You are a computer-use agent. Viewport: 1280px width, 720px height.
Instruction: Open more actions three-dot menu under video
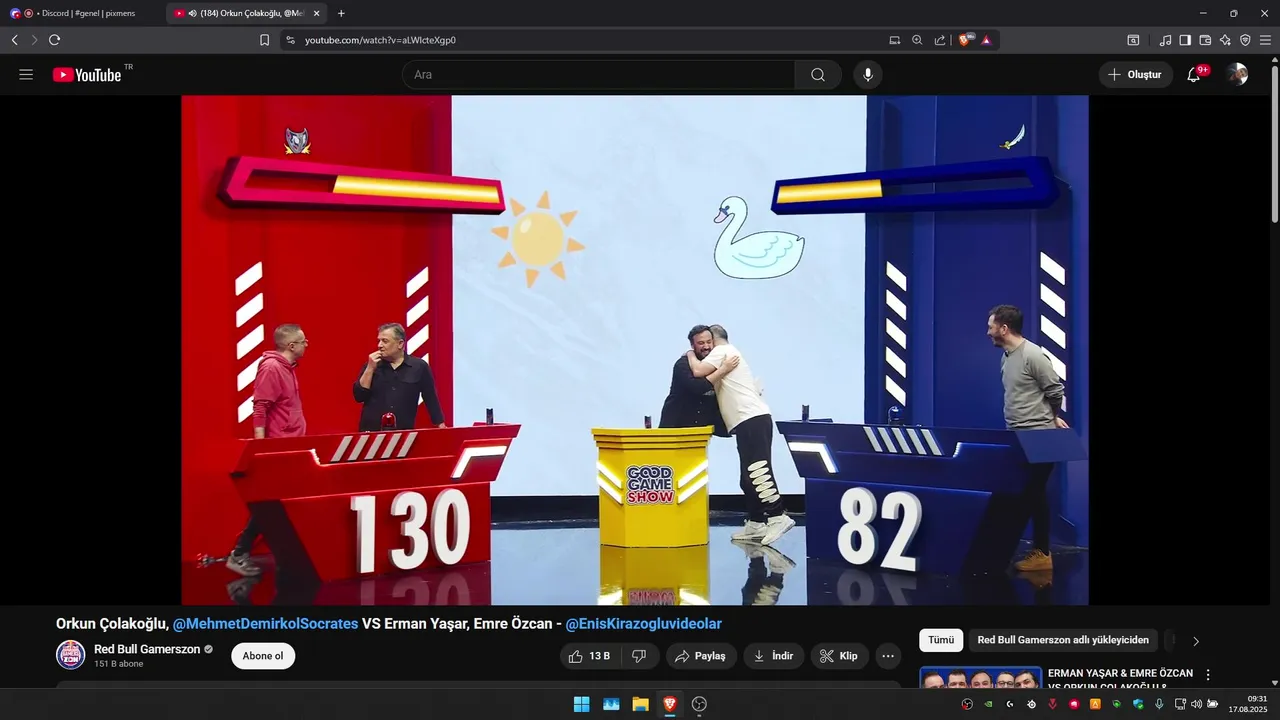pyautogui.click(x=888, y=656)
